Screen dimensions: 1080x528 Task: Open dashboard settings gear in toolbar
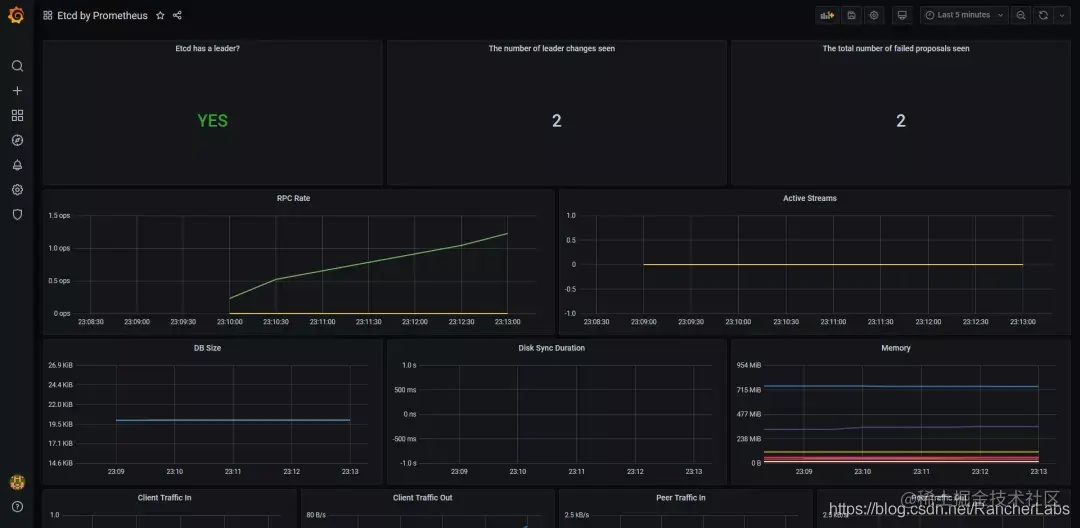click(874, 15)
